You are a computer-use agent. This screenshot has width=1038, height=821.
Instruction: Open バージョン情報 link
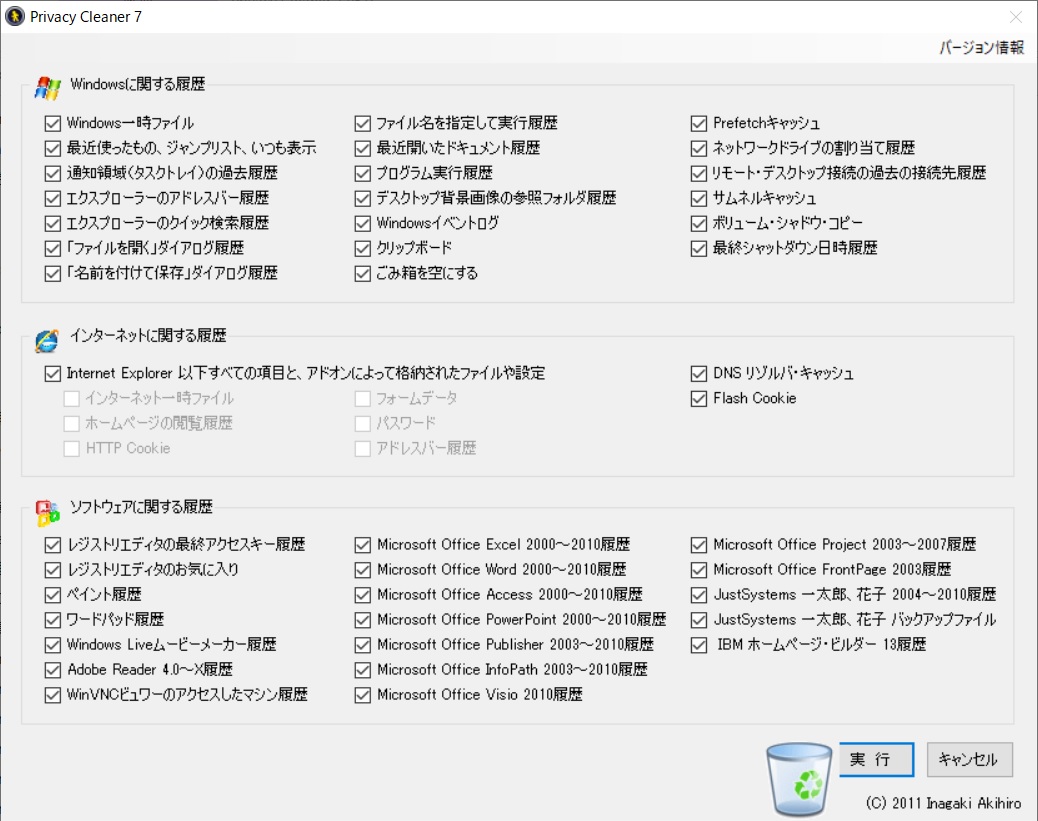(981, 48)
